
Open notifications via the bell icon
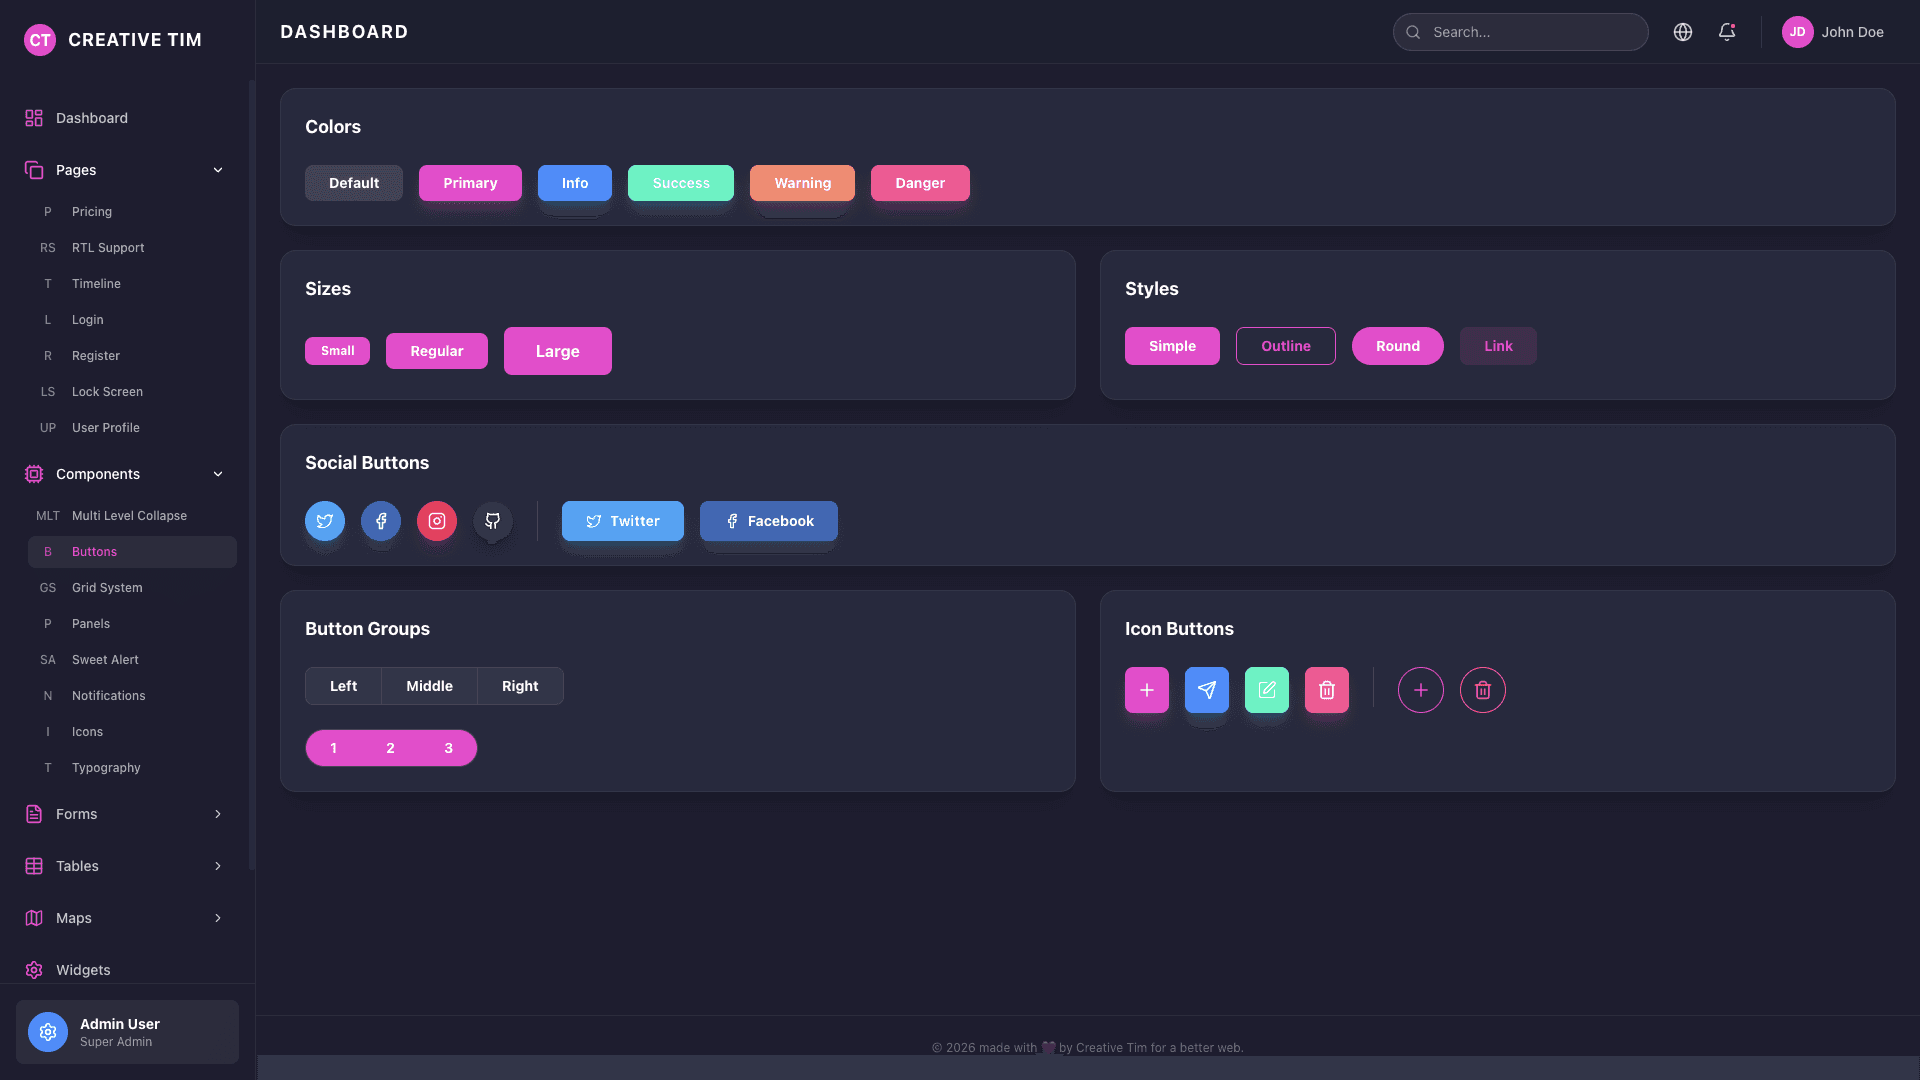pos(1726,32)
